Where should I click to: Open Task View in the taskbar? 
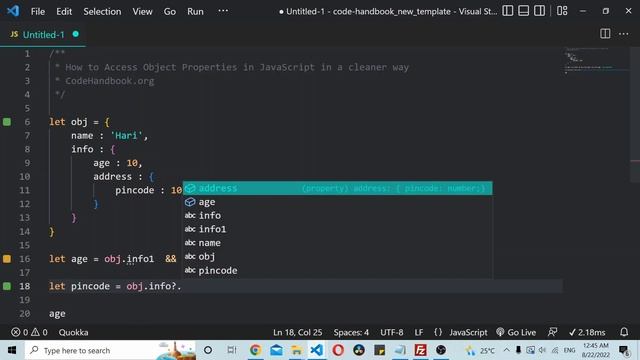tap(231, 350)
